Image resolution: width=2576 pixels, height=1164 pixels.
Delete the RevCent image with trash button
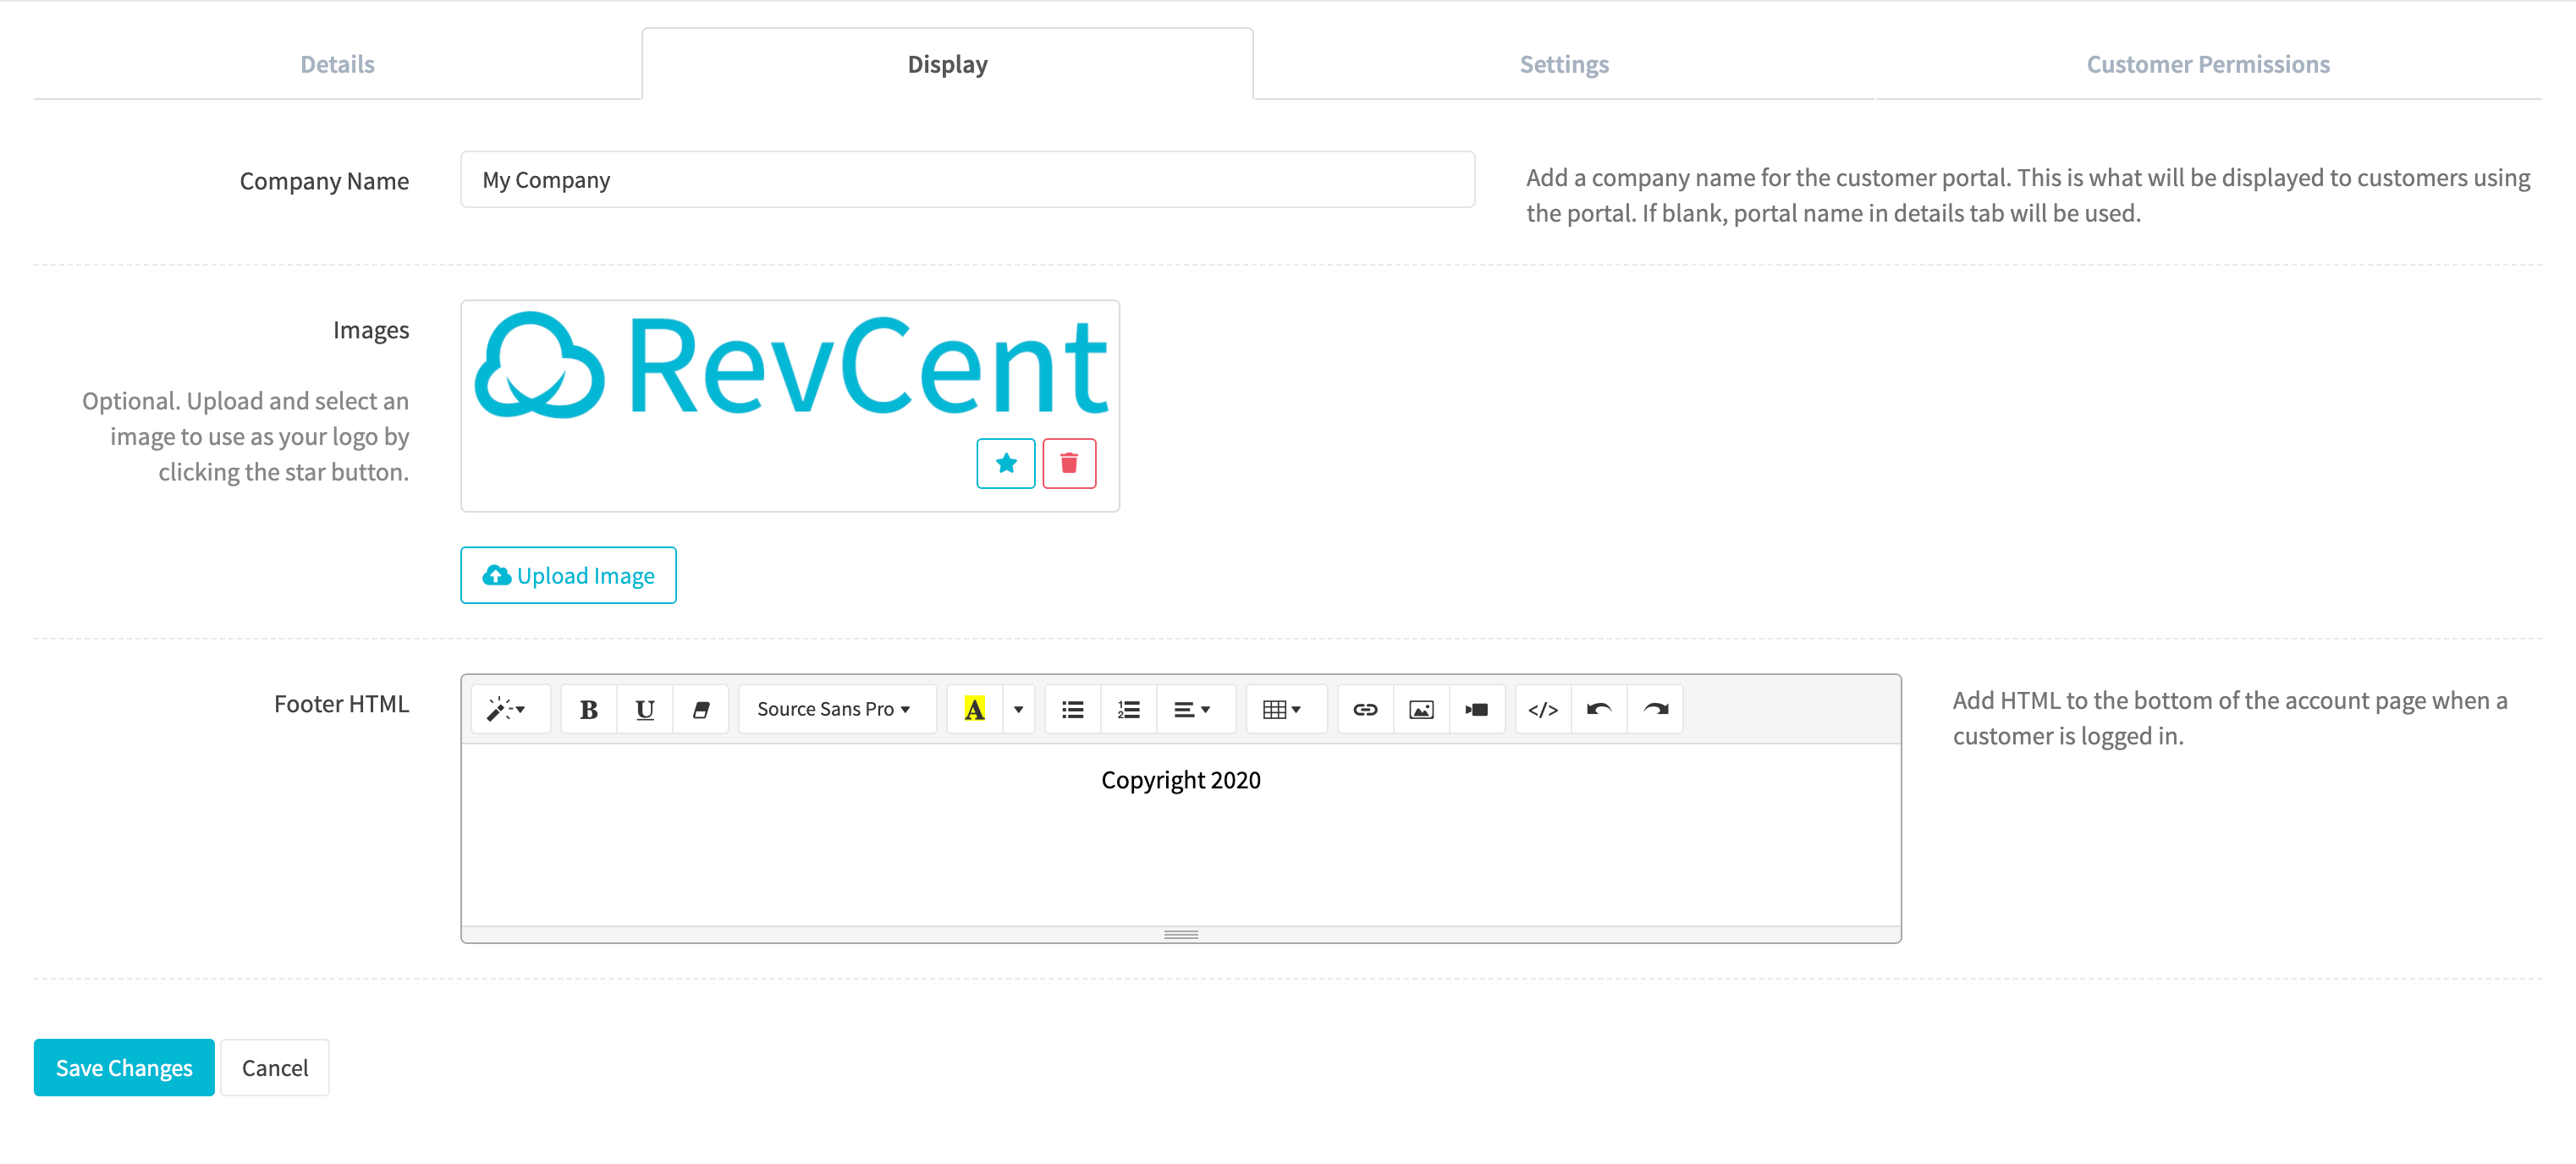click(x=1069, y=463)
